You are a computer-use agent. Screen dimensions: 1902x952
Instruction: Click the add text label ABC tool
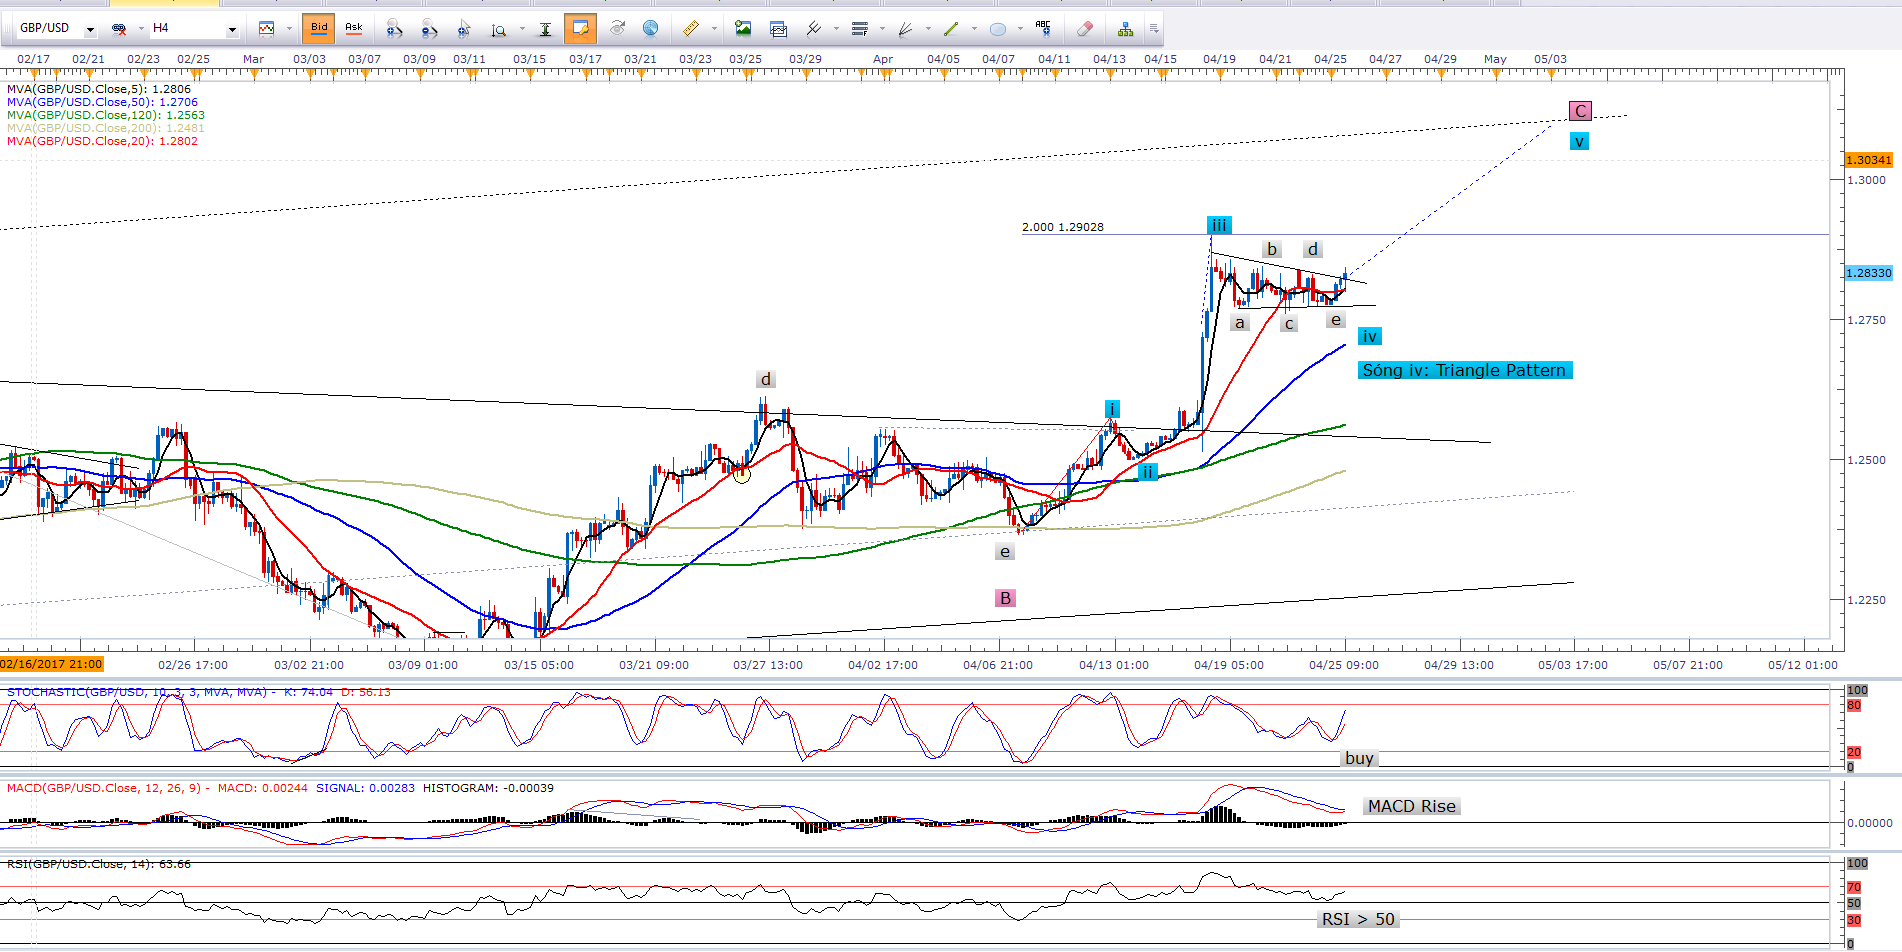tap(1043, 28)
